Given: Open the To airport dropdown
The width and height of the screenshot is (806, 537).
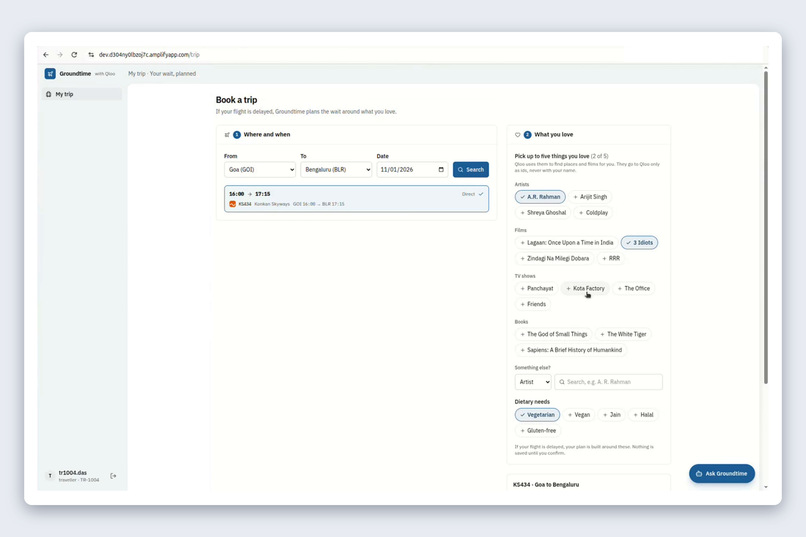Looking at the screenshot, I should pyautogui.click(x=336, y=170).
